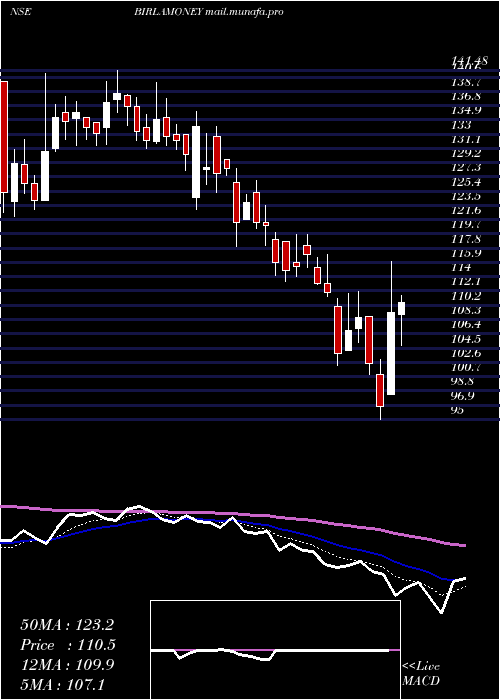The width and height of the screenshot is (500, 700).
Task: Select the 136.8 price axis label
Action: click(466, 96)
